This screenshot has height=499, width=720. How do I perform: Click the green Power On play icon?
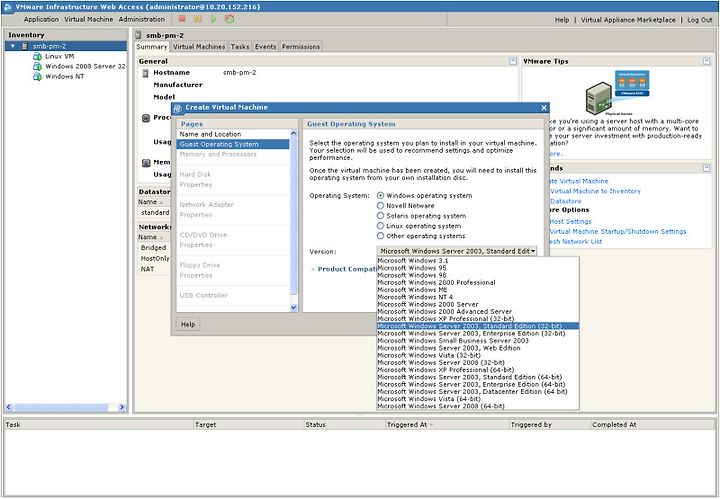coord(214,19)
